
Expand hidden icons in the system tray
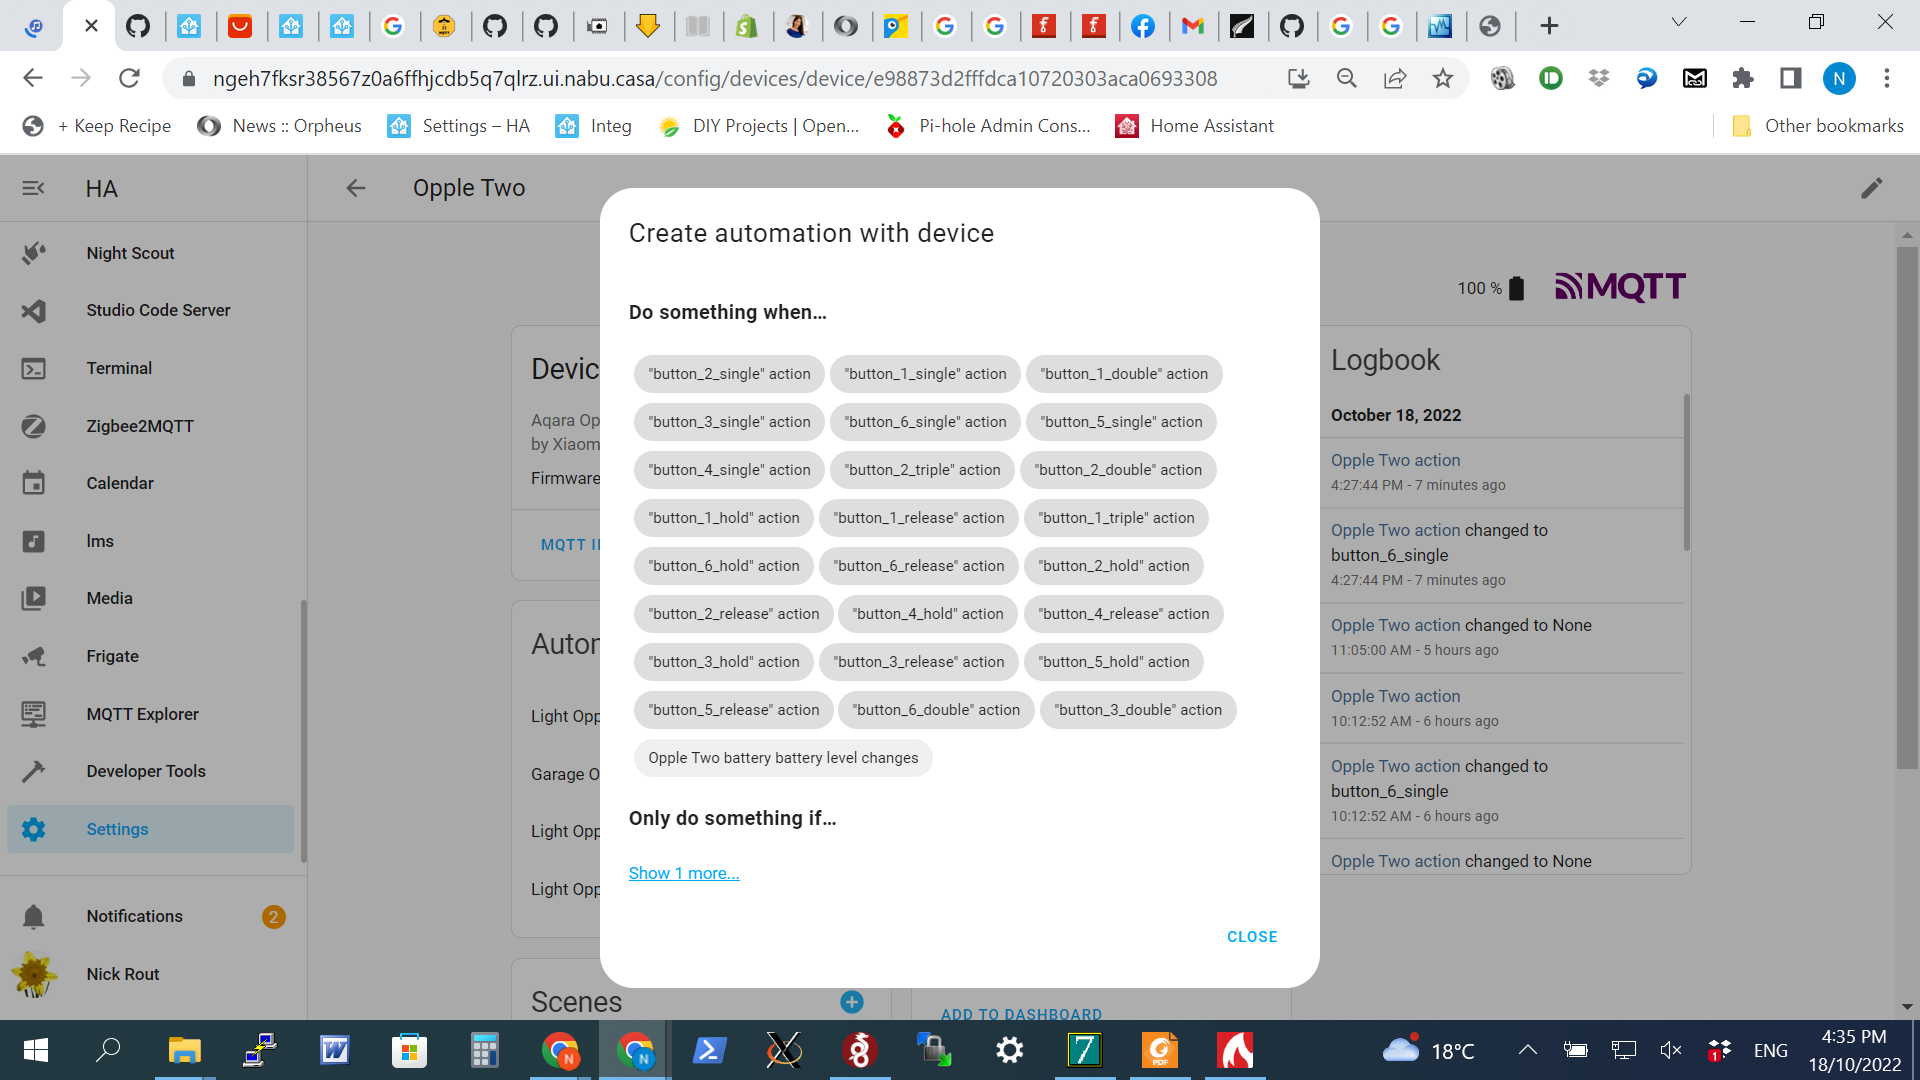(1528, 1050)
